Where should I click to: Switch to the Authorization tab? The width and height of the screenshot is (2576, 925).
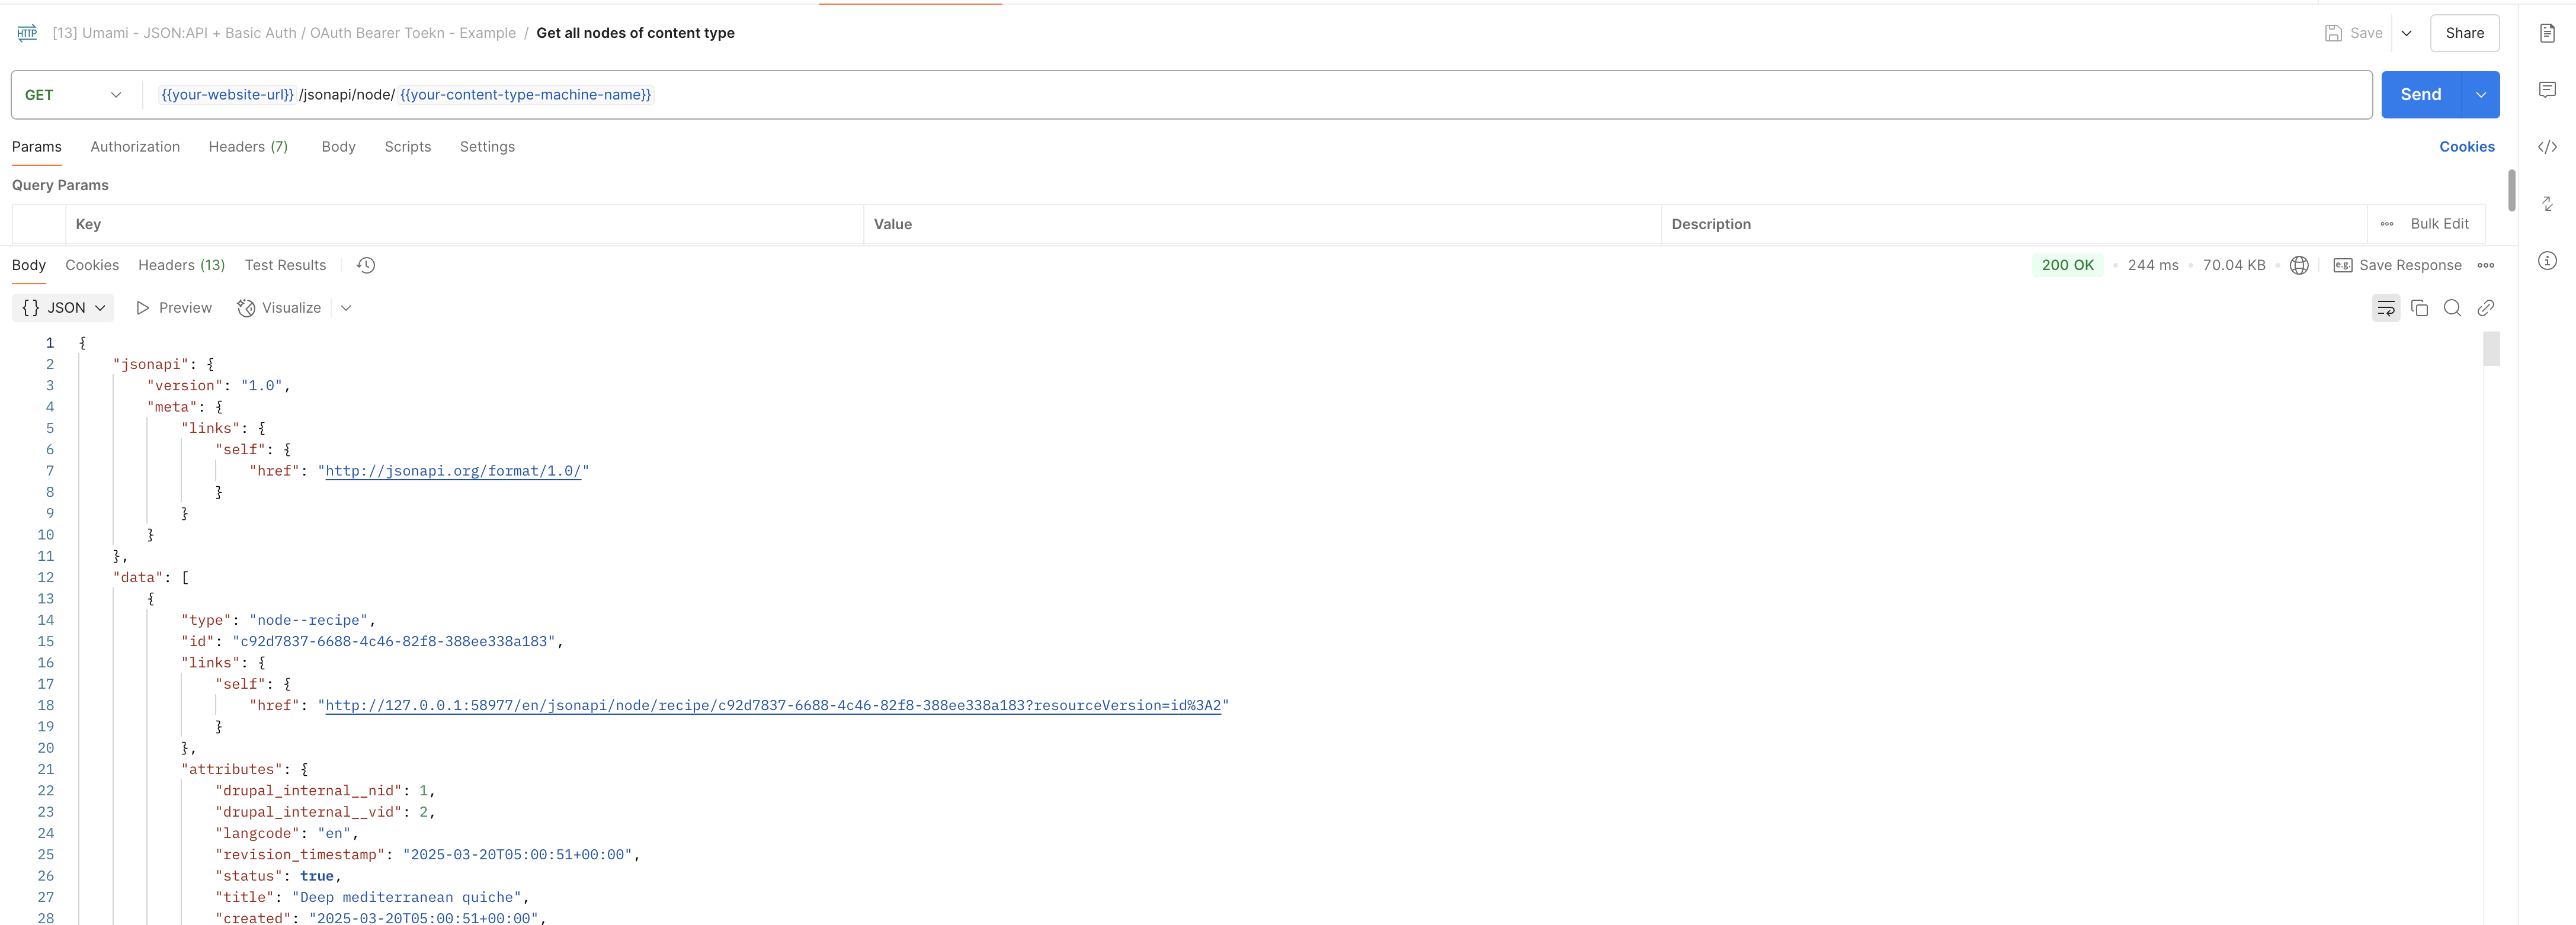click(x=135, y=147)
